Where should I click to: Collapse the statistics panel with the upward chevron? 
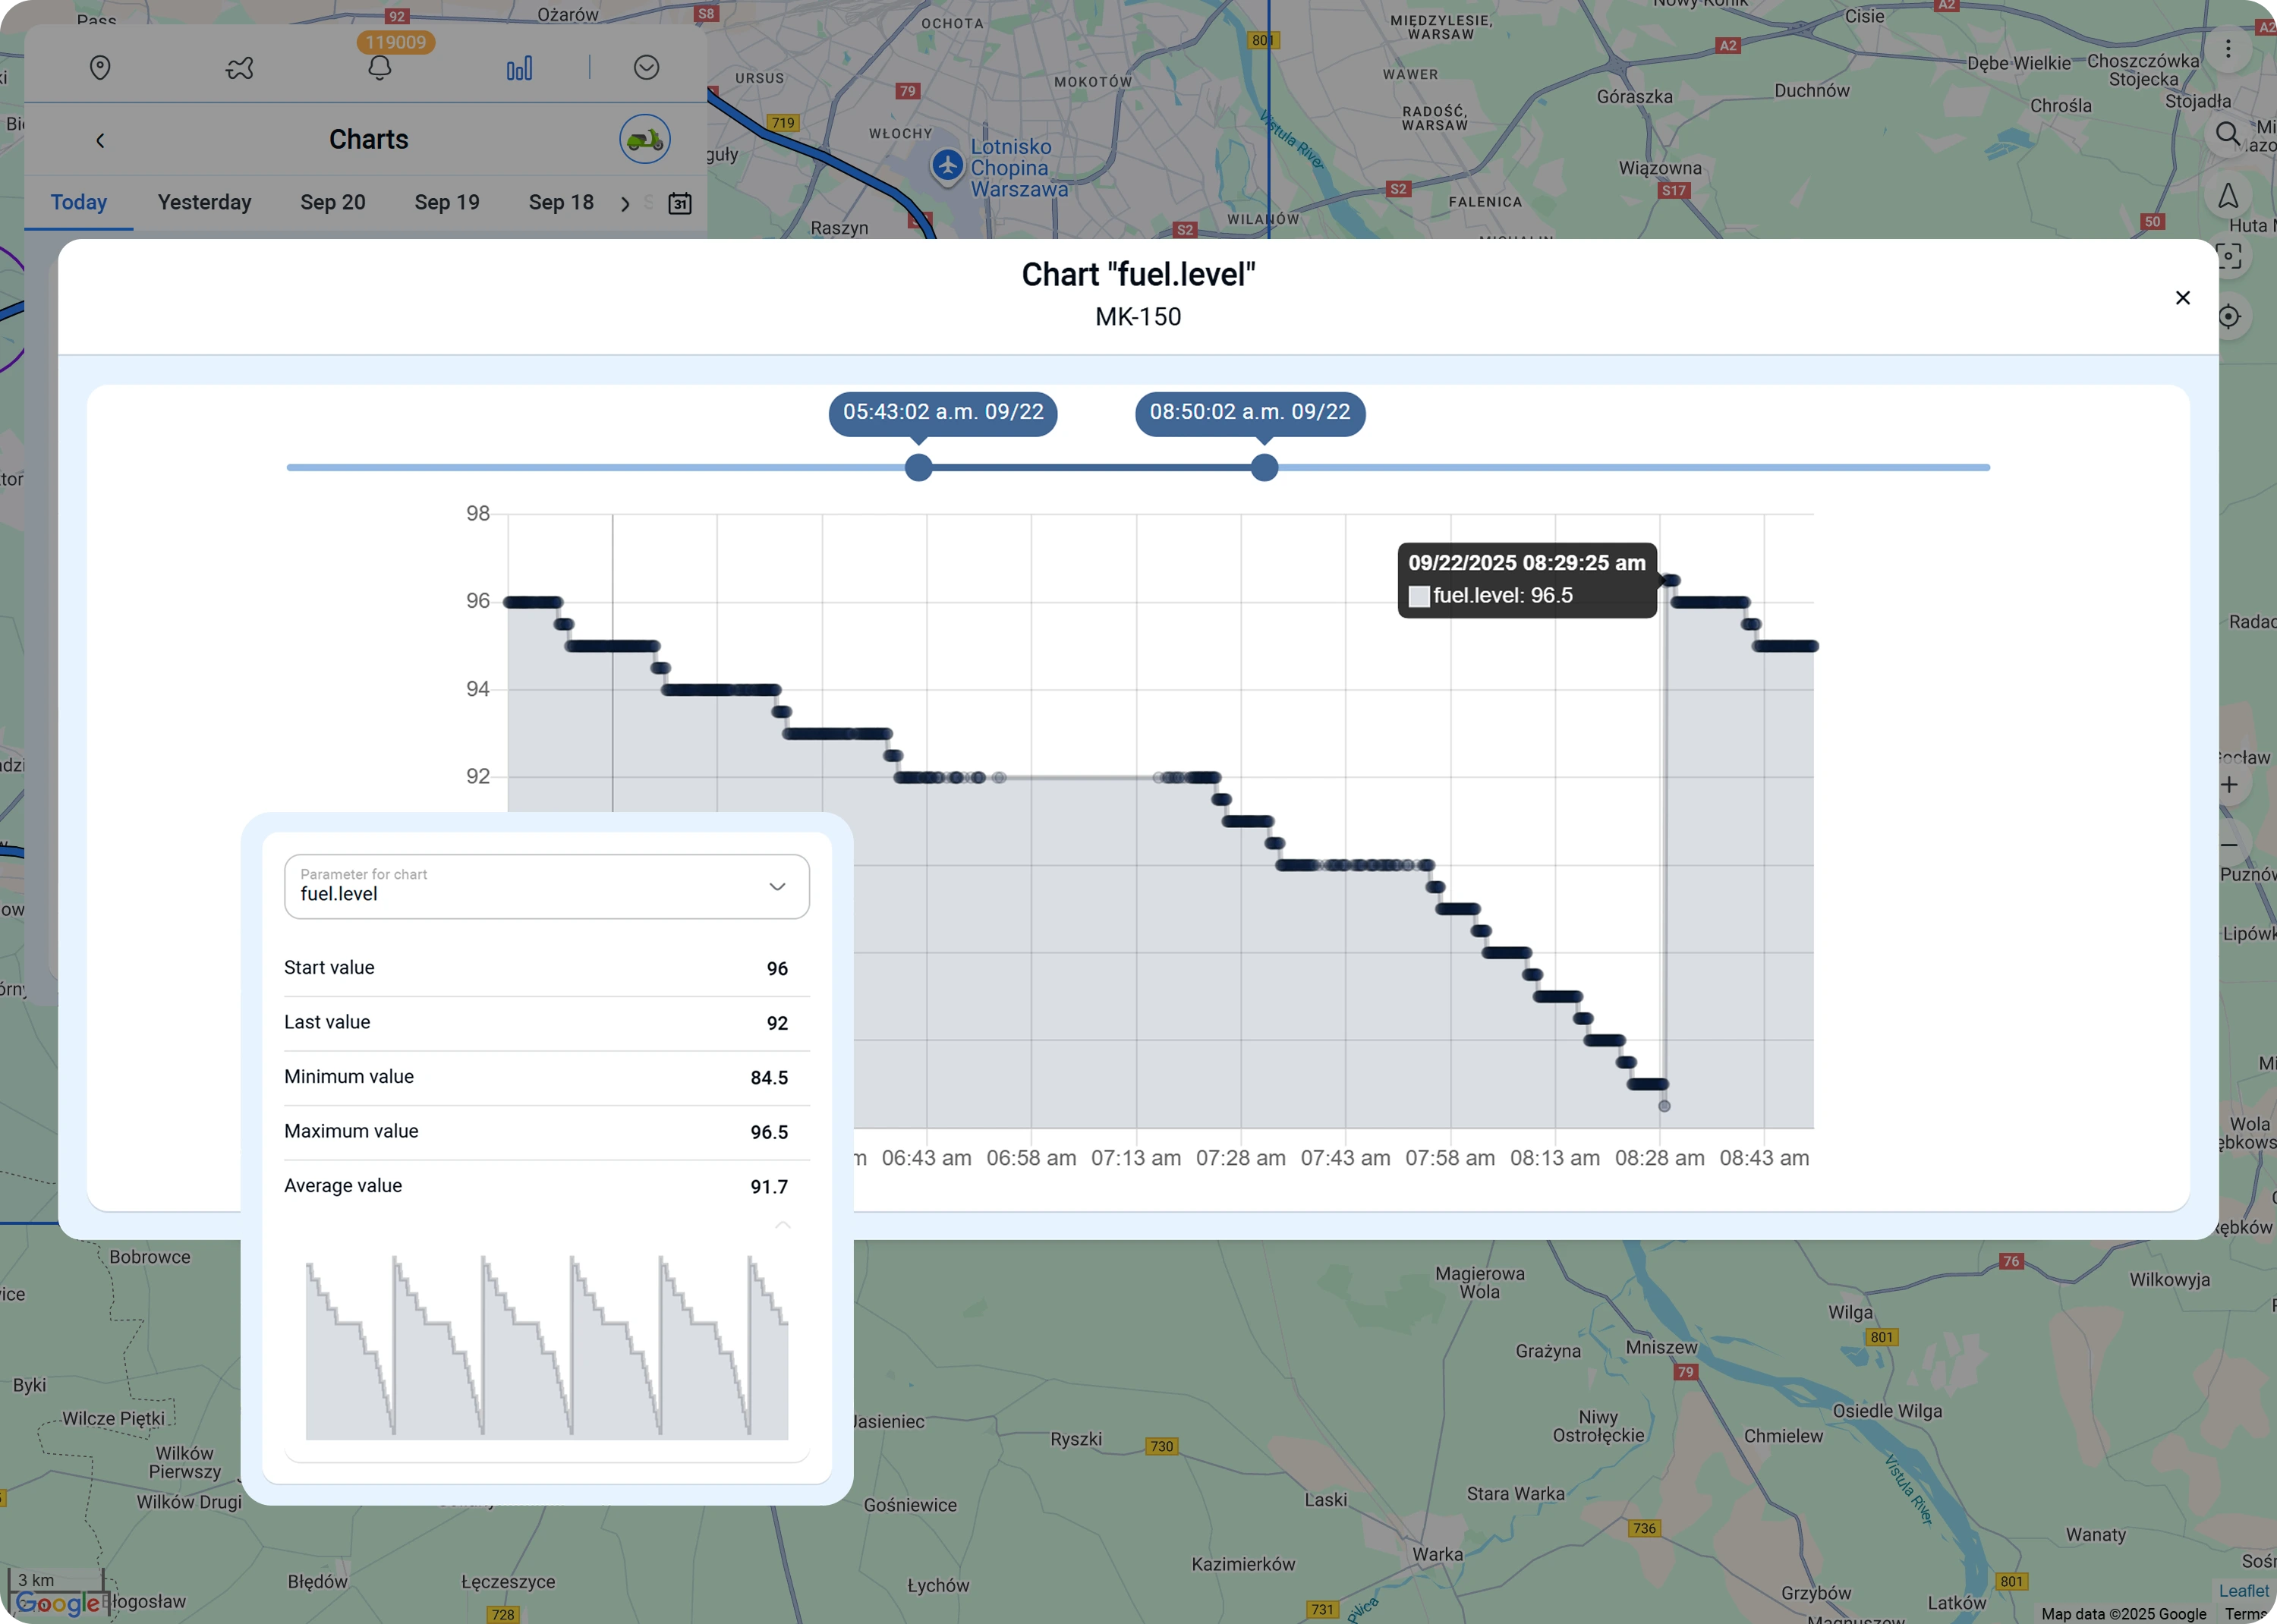[783, 1226]
